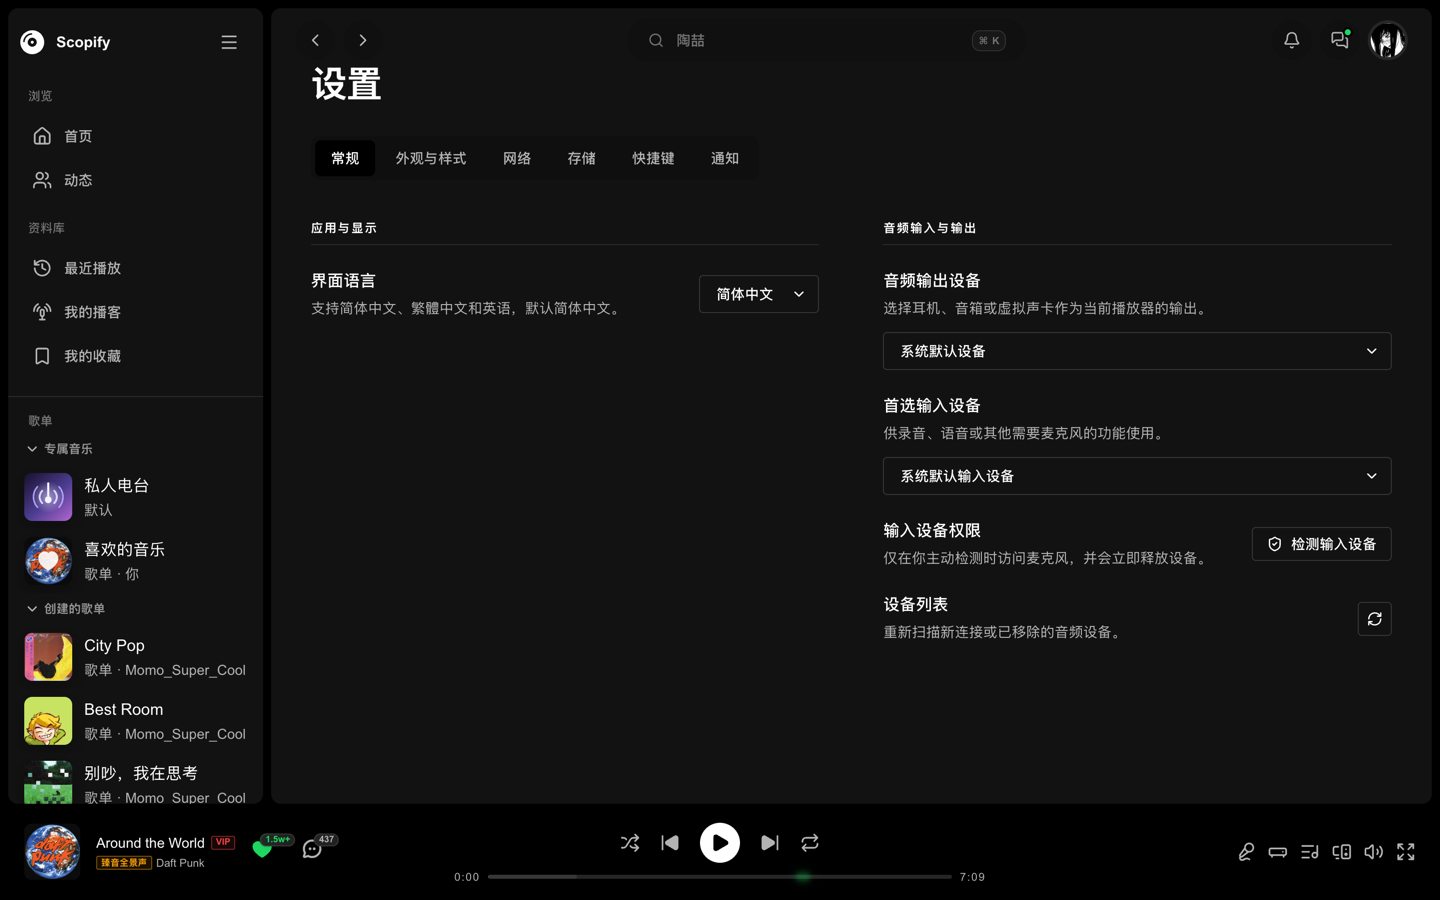Open 动态 feed in sidebar

(x=135, y=180)
